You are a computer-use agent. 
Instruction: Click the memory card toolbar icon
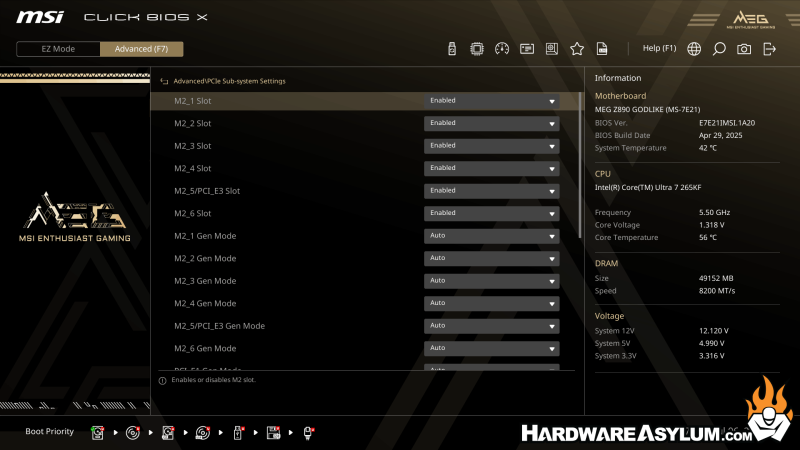point(527,49)
